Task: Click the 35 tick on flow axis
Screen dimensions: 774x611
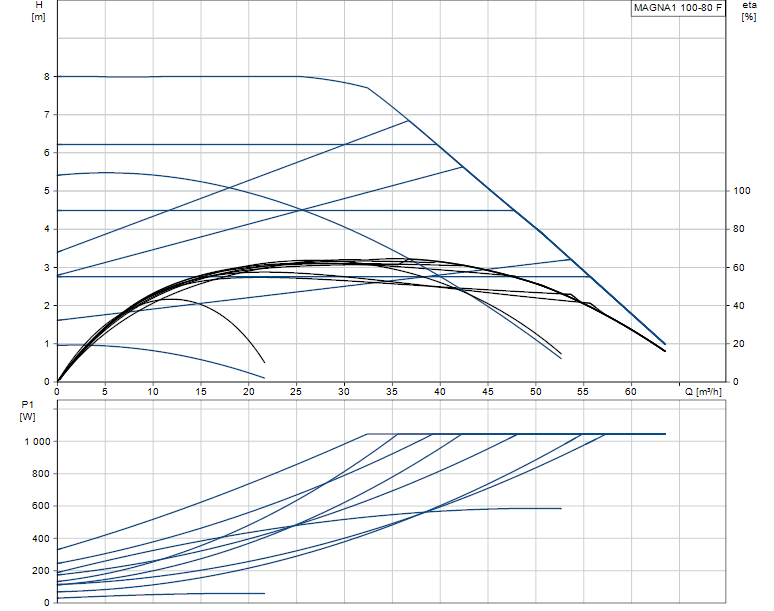Action: pyautogui.click(x=391, y=391)
